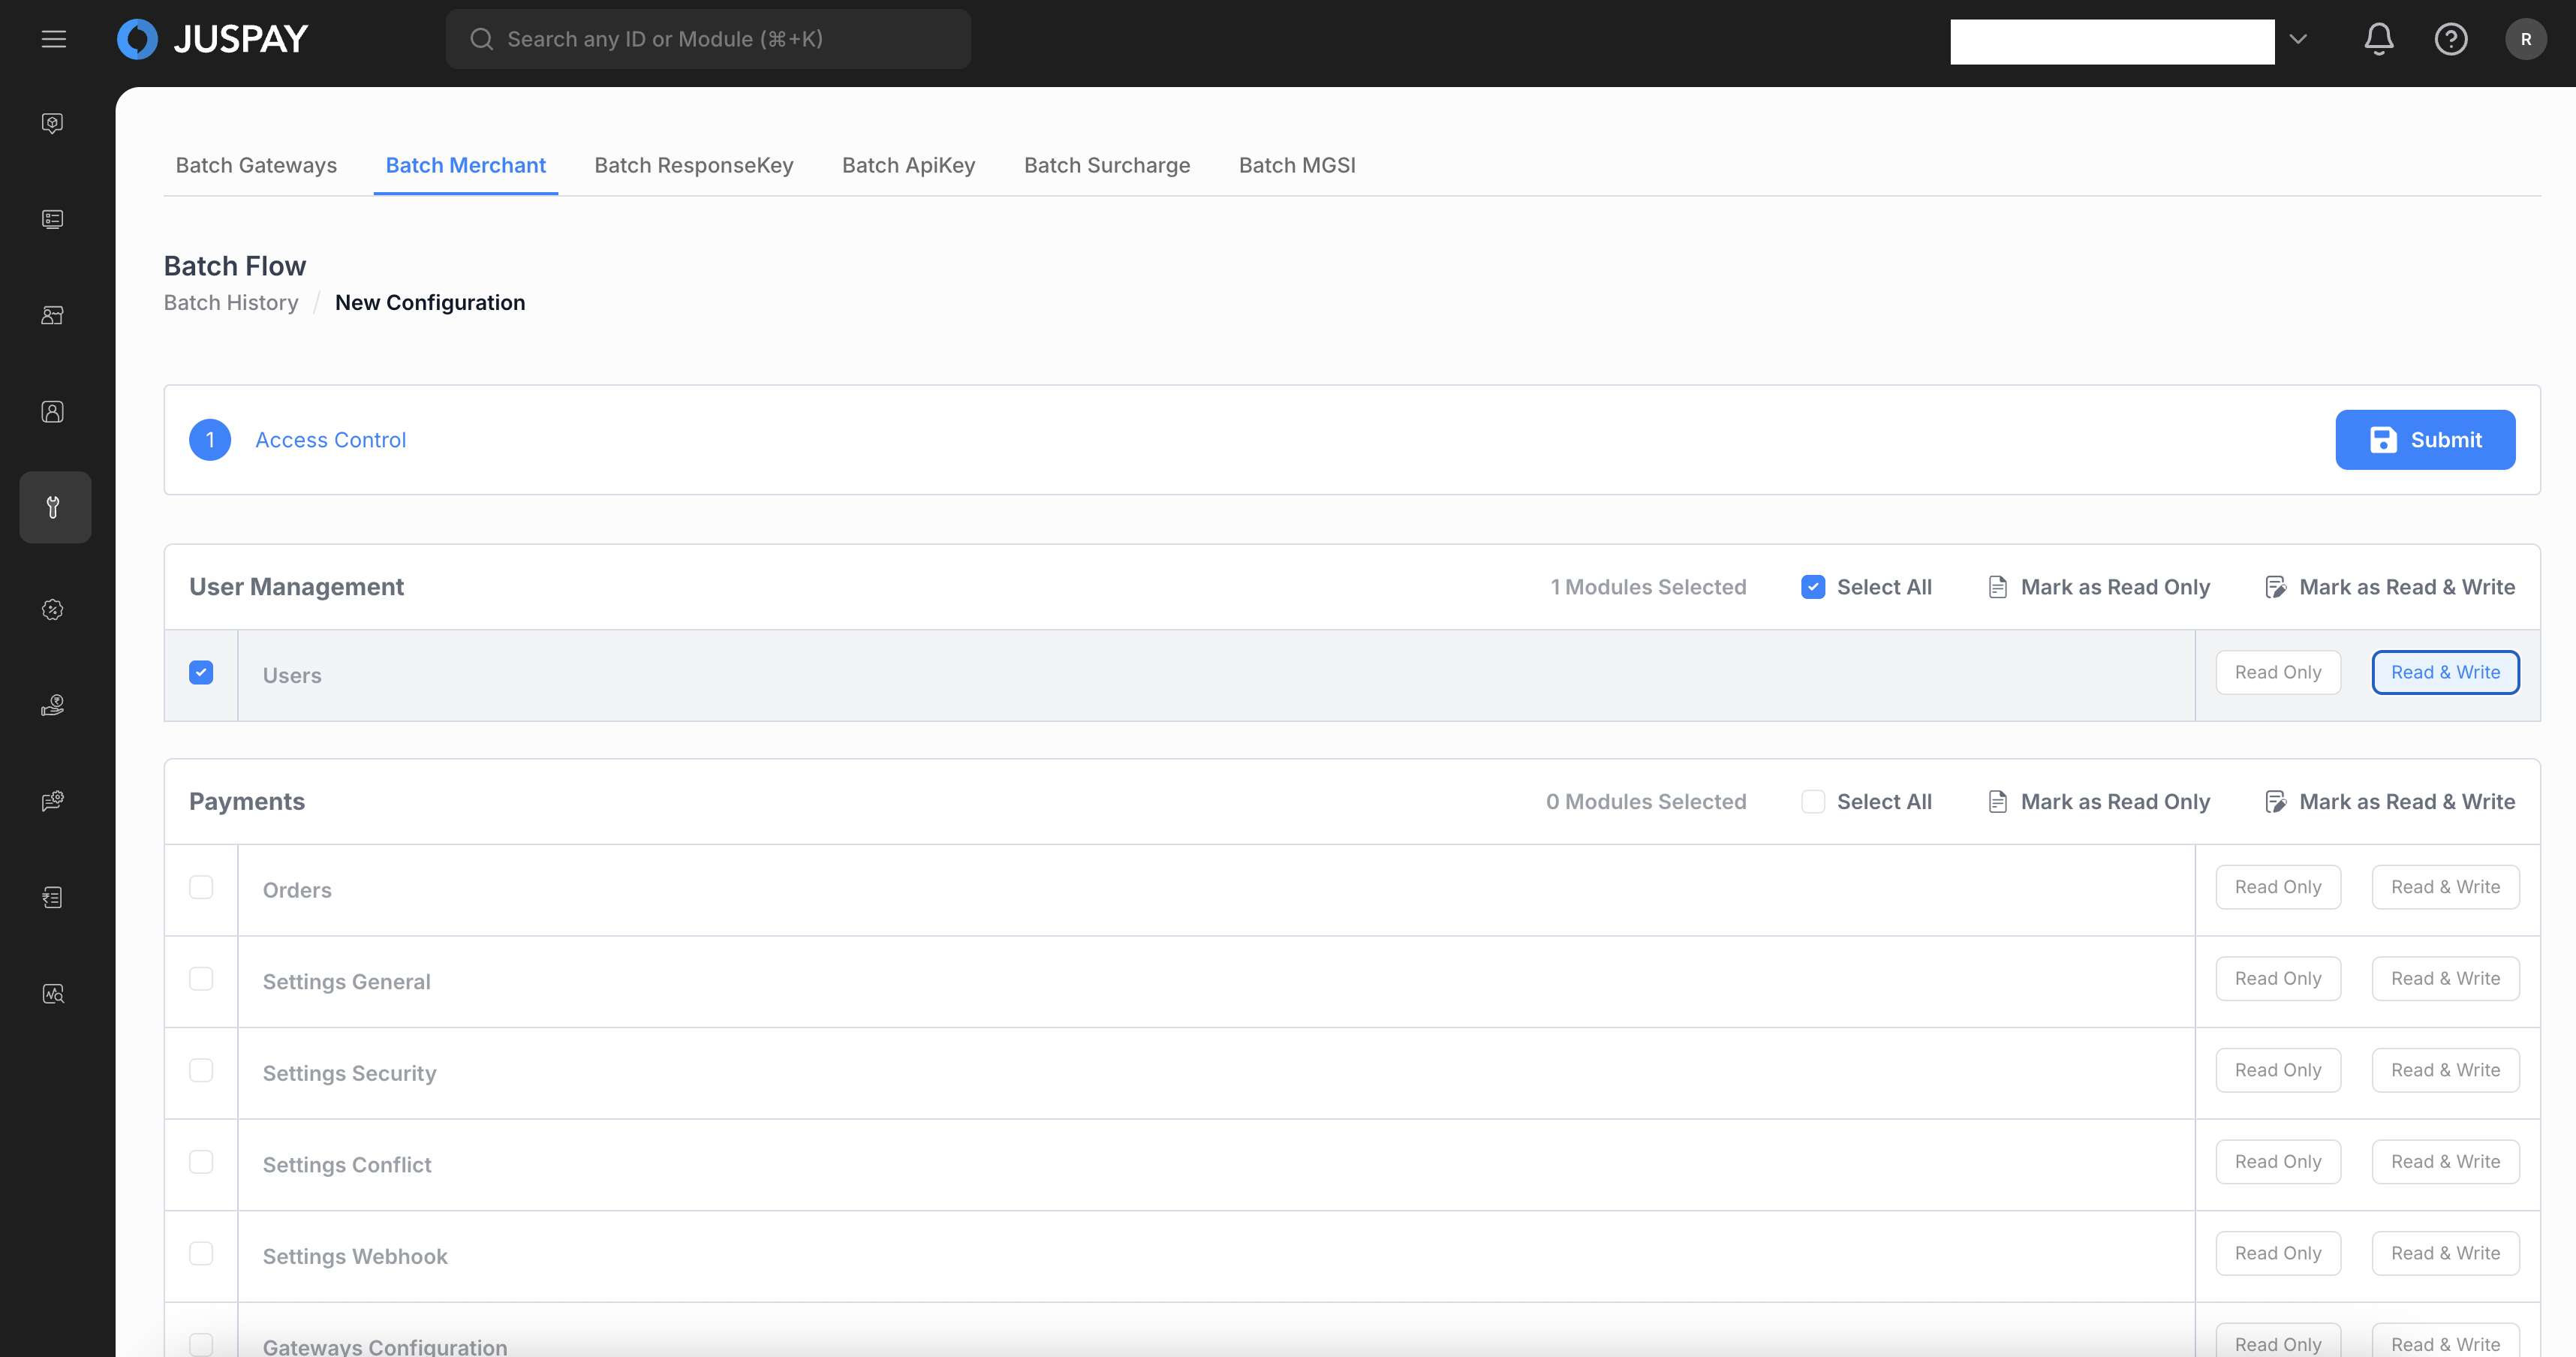The image size is (2576, 1357).
Task: Open the percent-badge offers sidebar icon
Action: click(53, 609)
